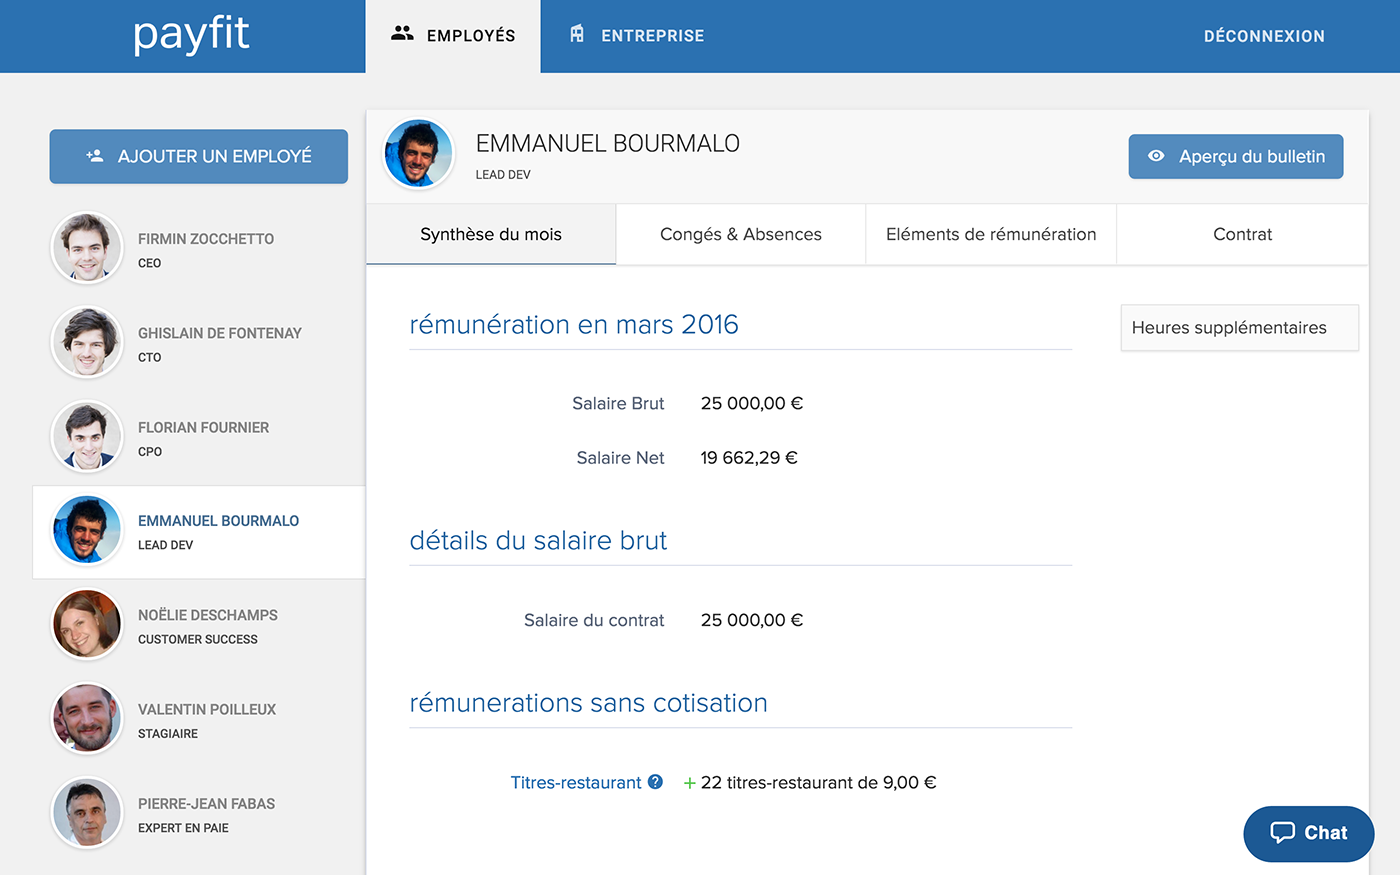Click the Déconnexion link

1263,36
